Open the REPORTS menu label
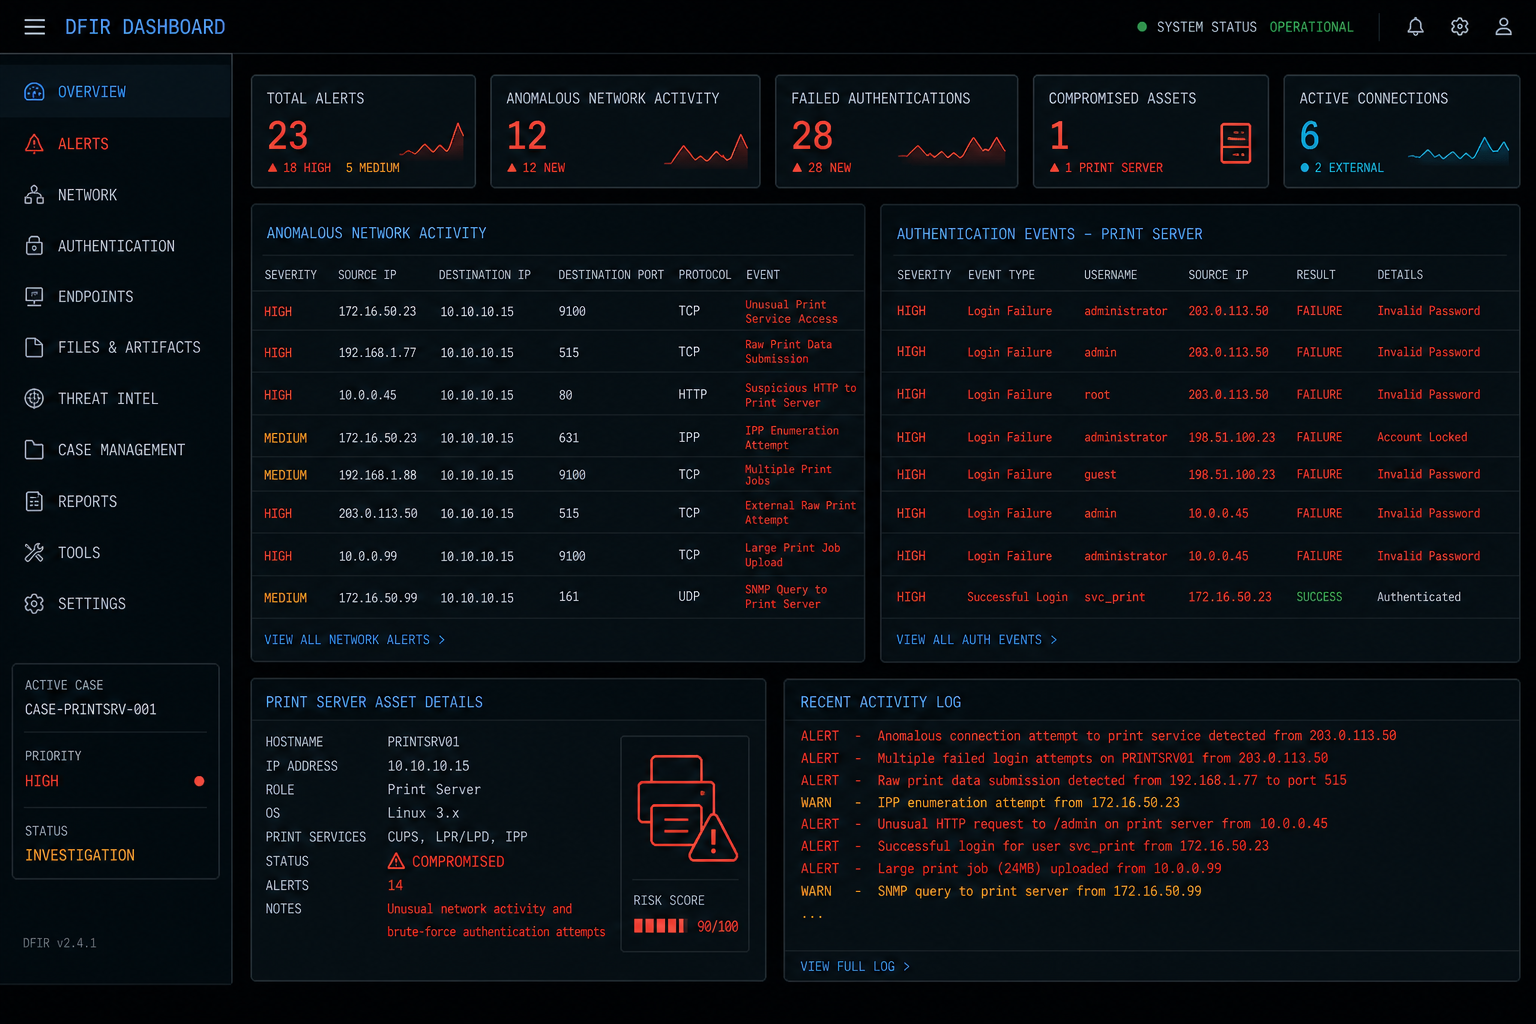1536x1024 pixels. coord(87,502)
